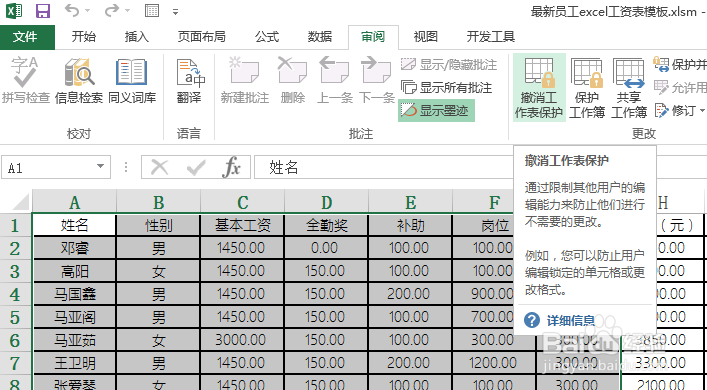Select row 2 header
Image resolution: width=707 pixels, height=390 pixels.
15,248
